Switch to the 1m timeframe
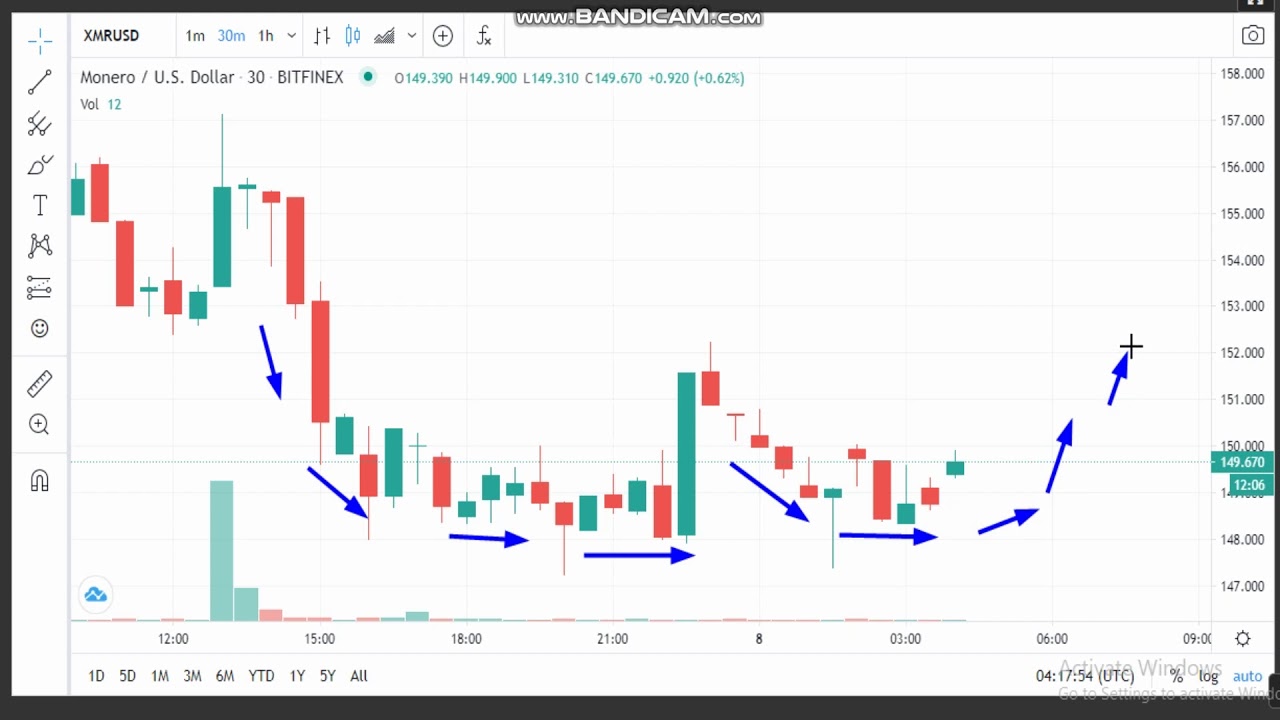The height and width of the screenshot is (720, 1280). tap(195, 36)
